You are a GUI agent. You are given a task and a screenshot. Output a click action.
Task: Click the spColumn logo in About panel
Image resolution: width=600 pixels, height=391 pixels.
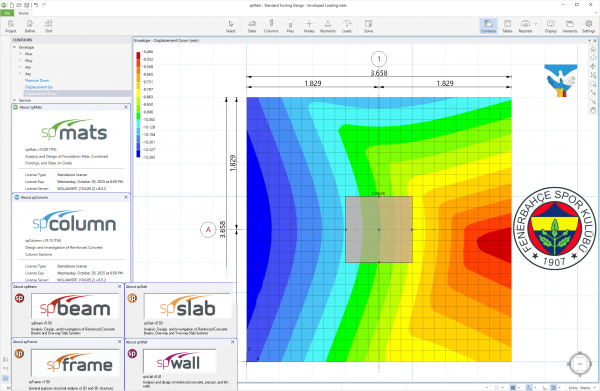(74, 221)
